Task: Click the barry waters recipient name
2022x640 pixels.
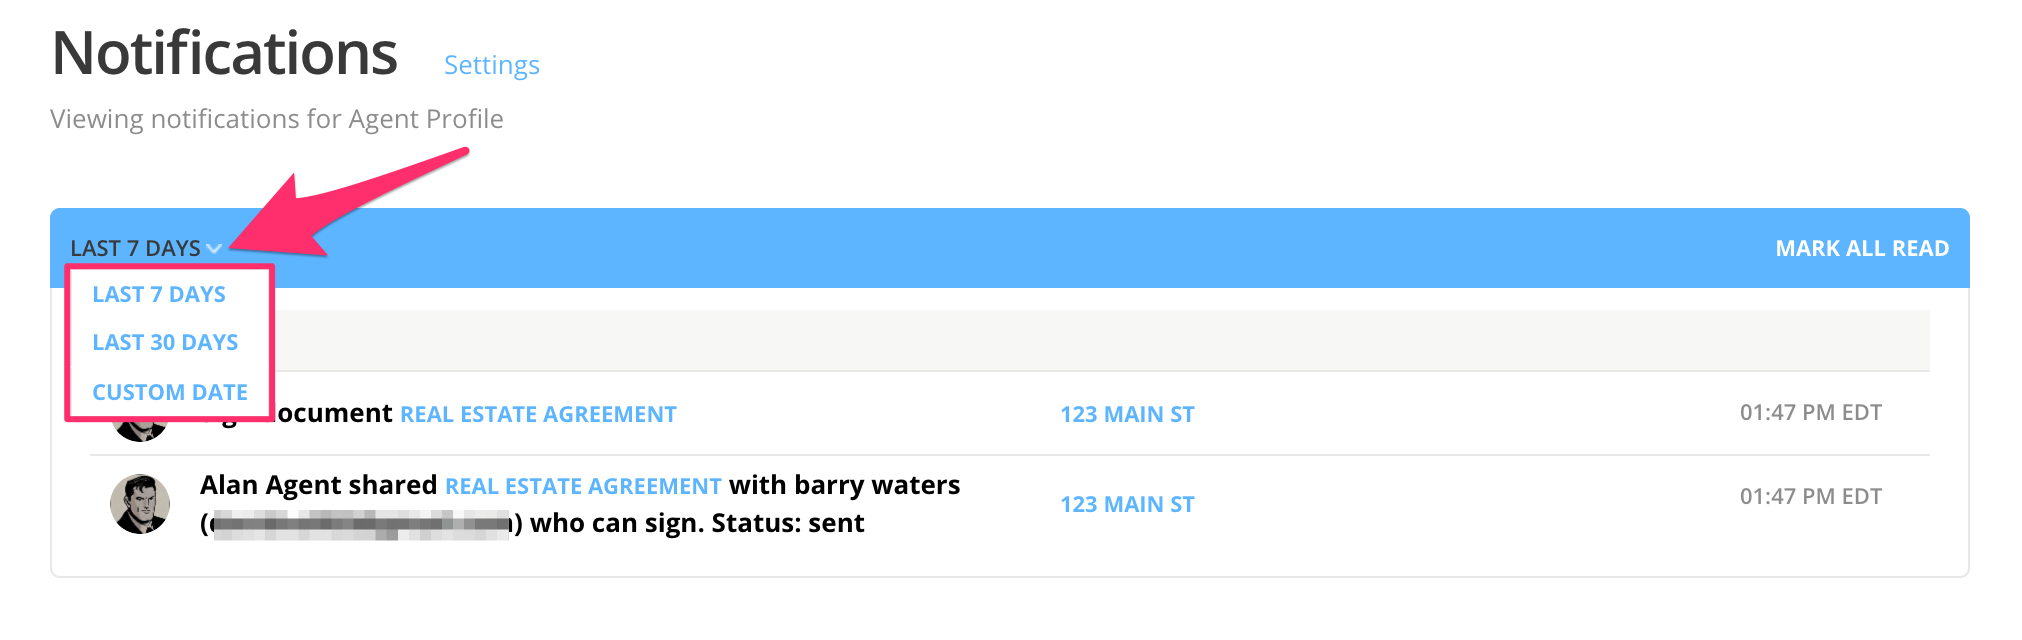Action: coord(878,484)
